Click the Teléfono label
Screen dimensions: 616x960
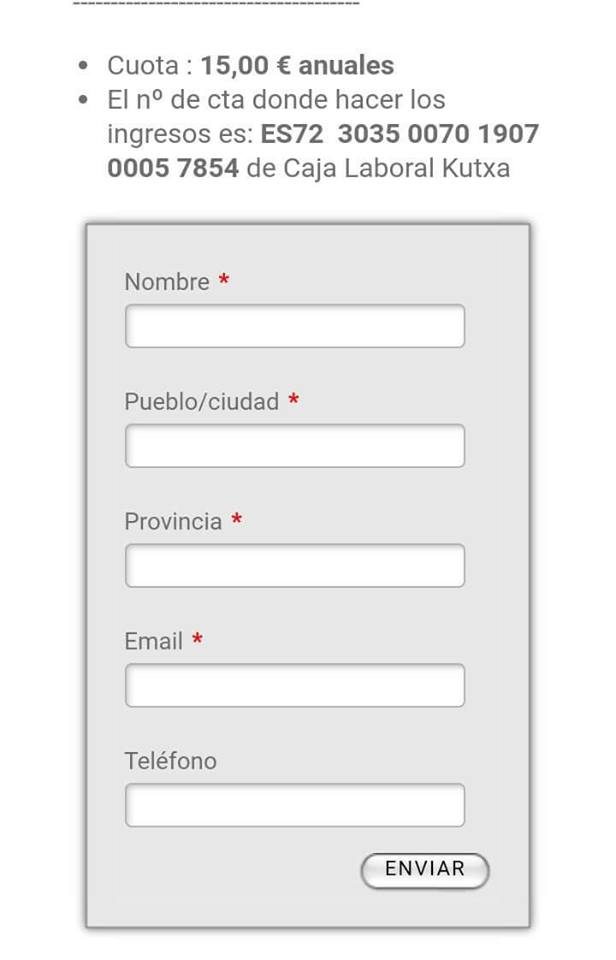coord(171,761)
